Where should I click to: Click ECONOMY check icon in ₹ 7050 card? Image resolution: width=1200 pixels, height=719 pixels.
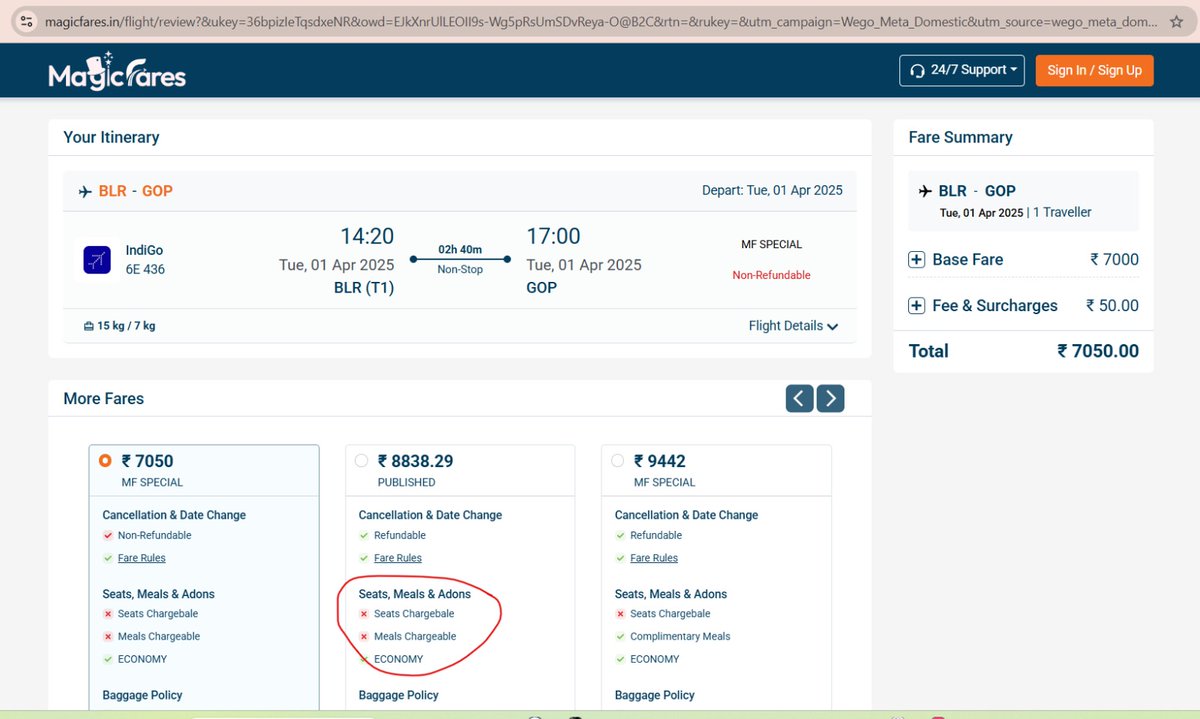(x=108, y=659)
